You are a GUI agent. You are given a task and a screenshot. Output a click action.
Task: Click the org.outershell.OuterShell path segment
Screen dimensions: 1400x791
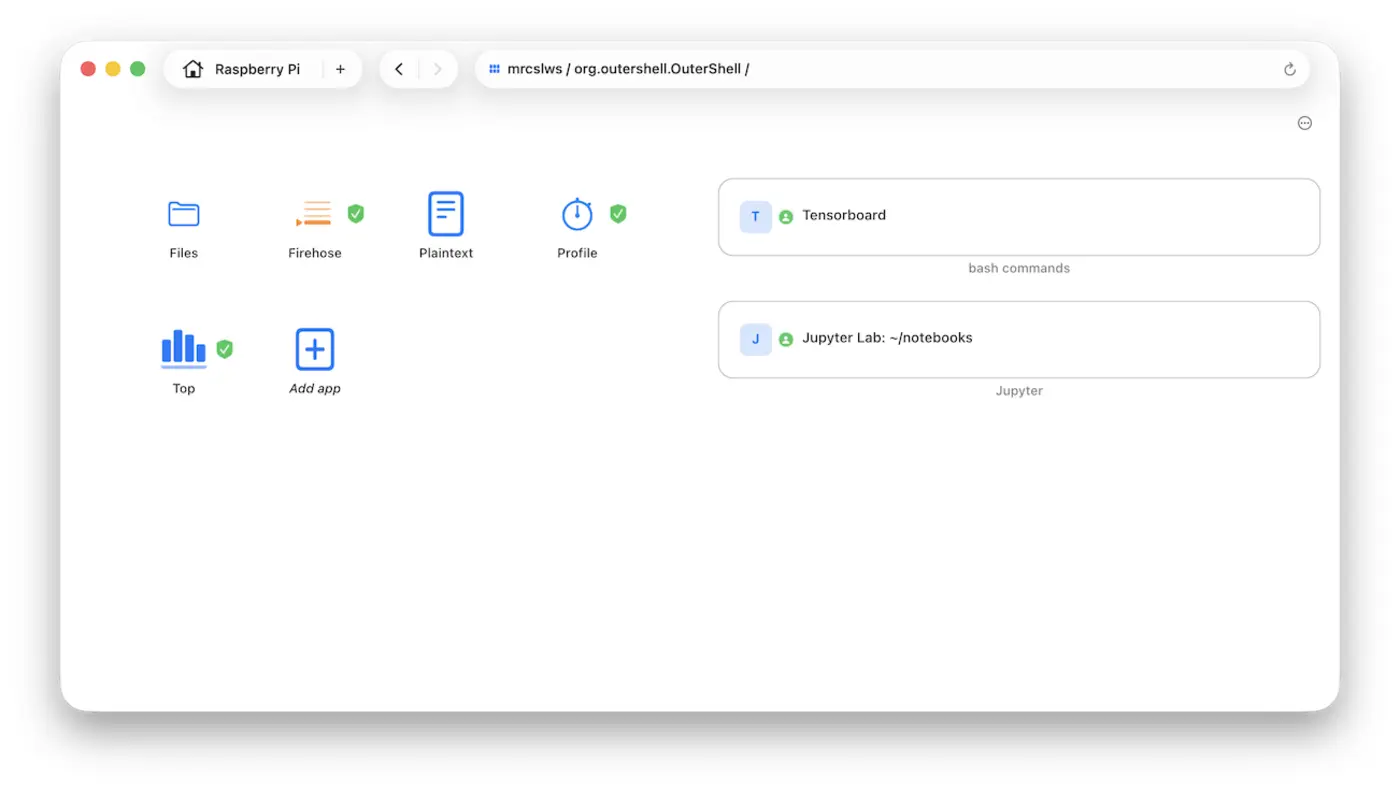pos(658,69)
